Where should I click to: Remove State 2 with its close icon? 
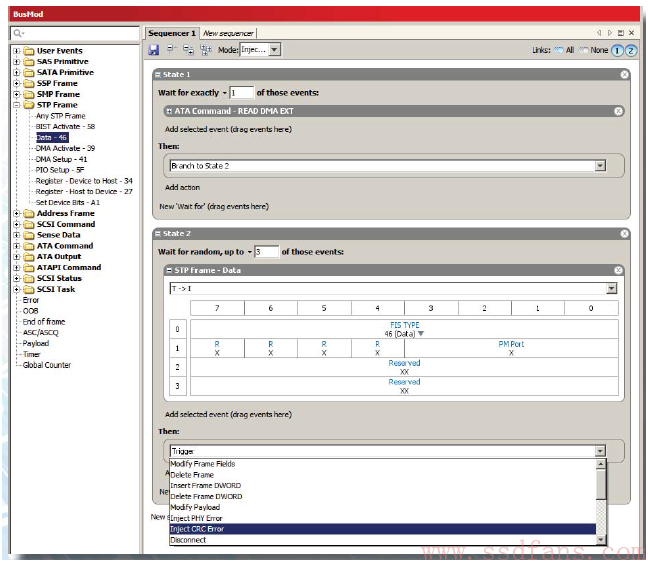click(624, 233)
